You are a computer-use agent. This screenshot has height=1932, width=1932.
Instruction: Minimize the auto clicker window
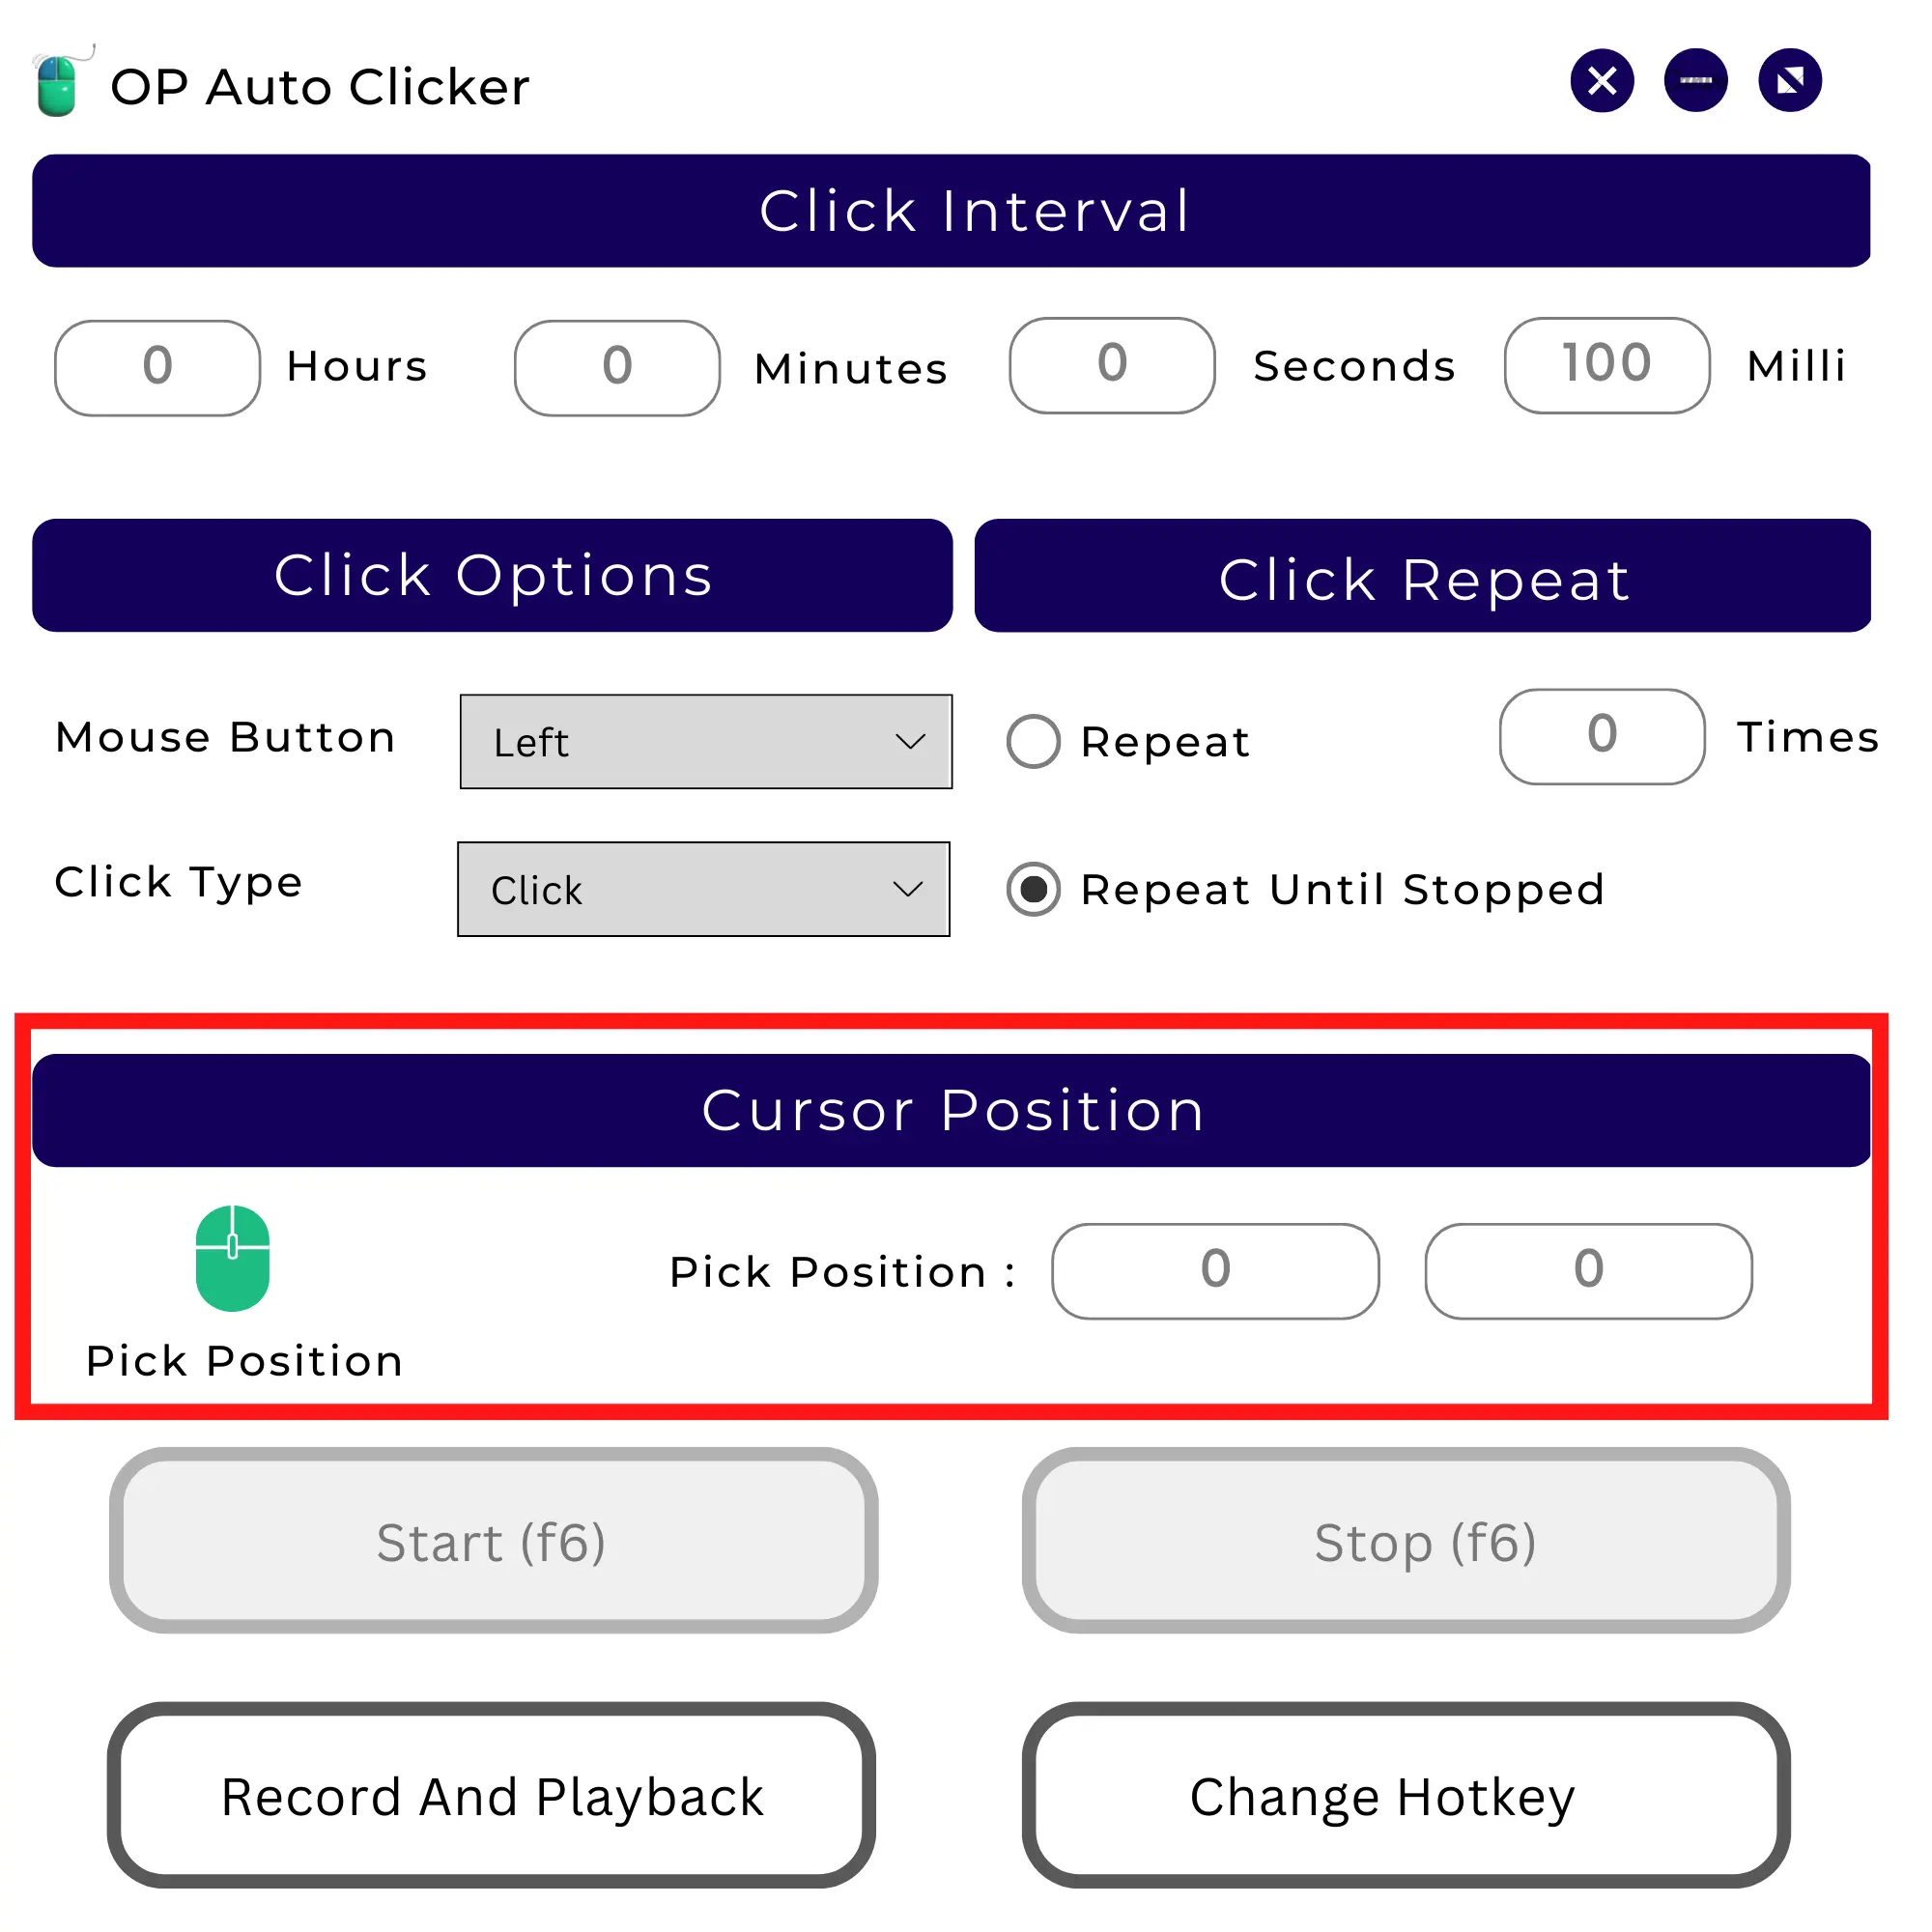point(1696,80)
